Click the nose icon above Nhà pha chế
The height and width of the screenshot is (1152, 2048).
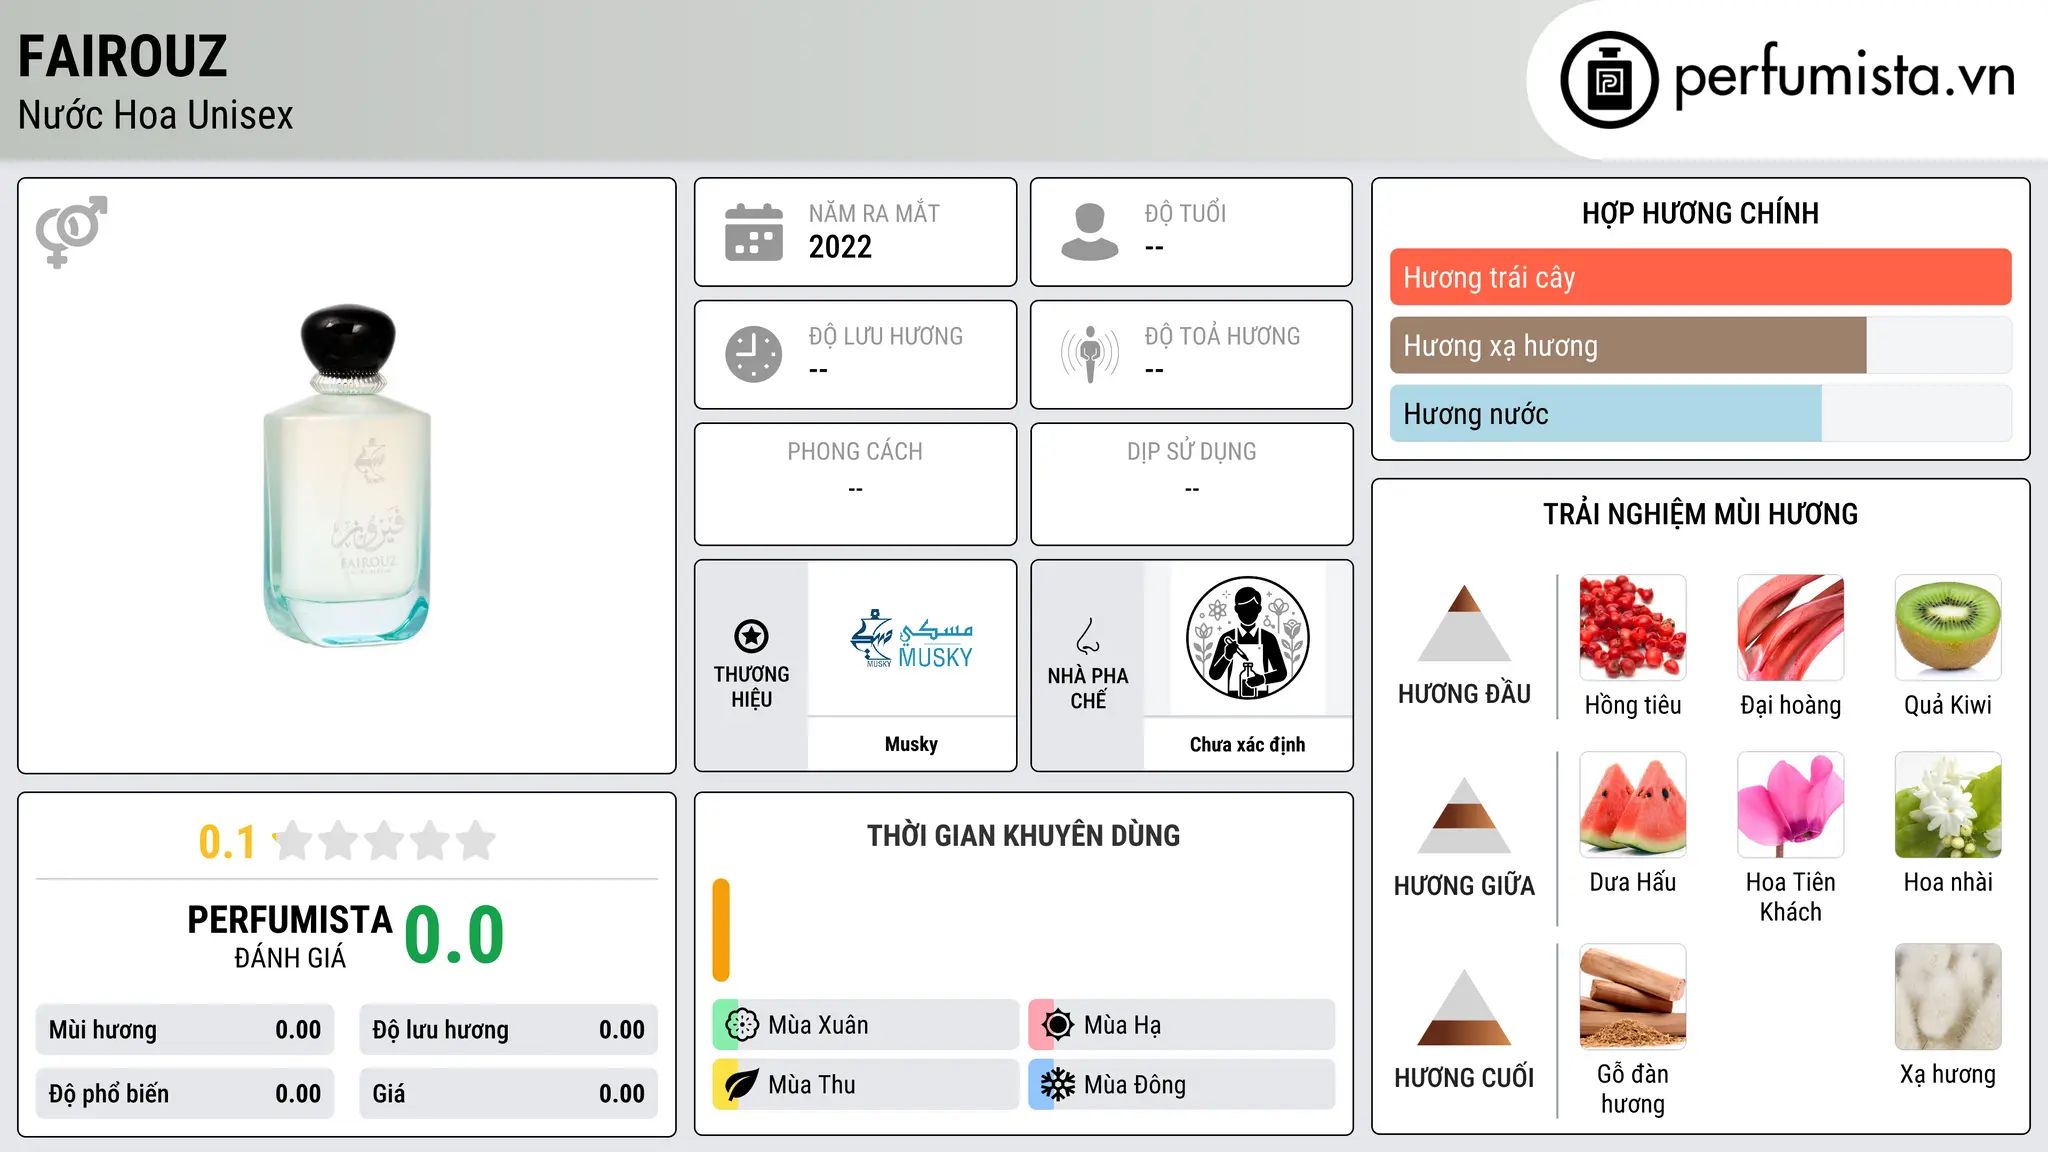(x=1088, y=636)
